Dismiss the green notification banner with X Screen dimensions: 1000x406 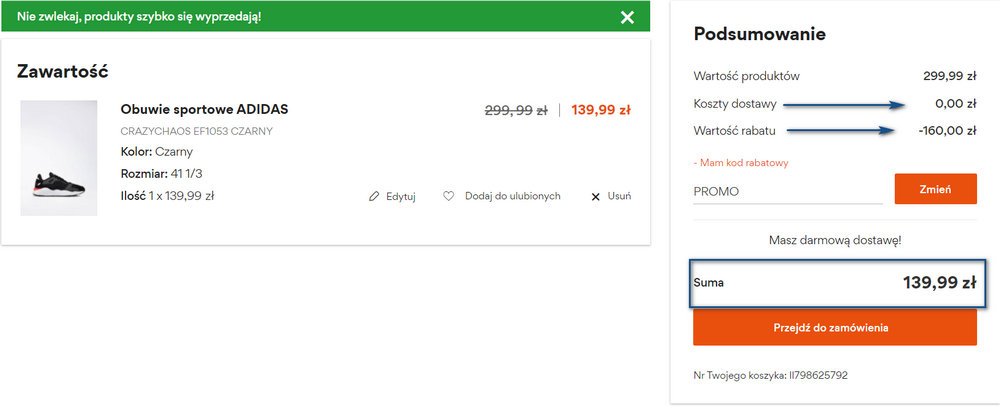click(628, 17)
